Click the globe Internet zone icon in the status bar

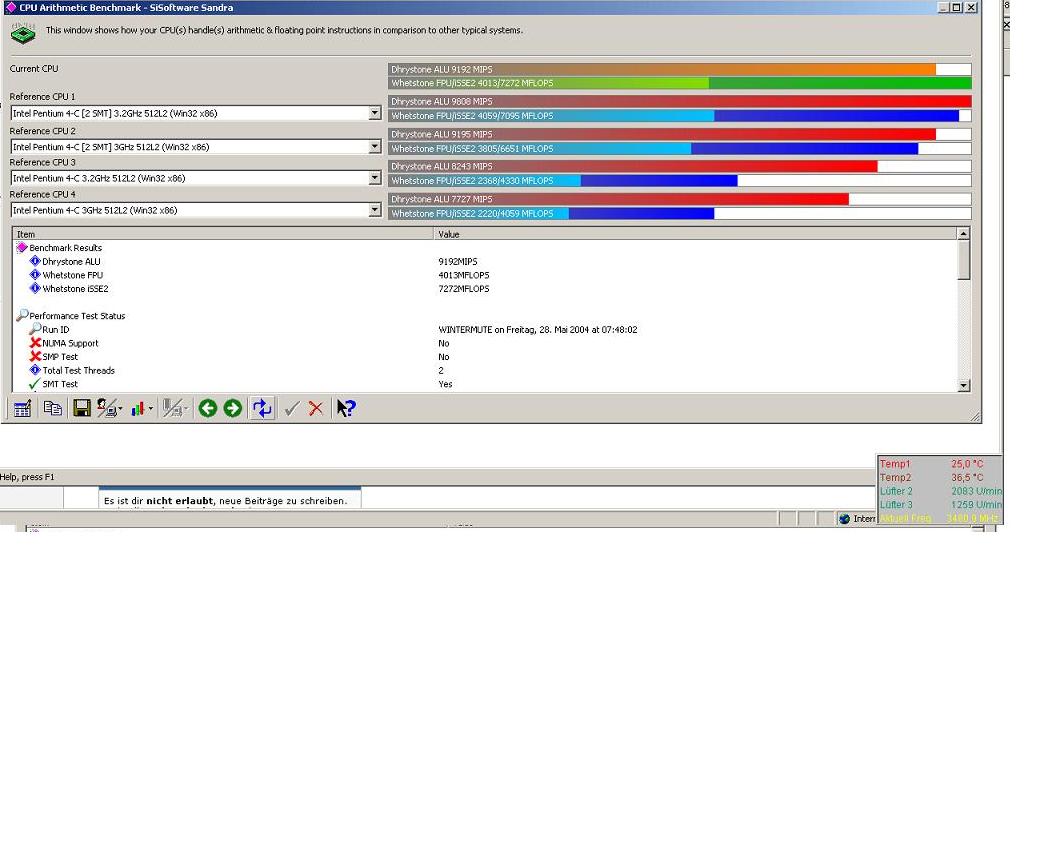click(845, 519)
